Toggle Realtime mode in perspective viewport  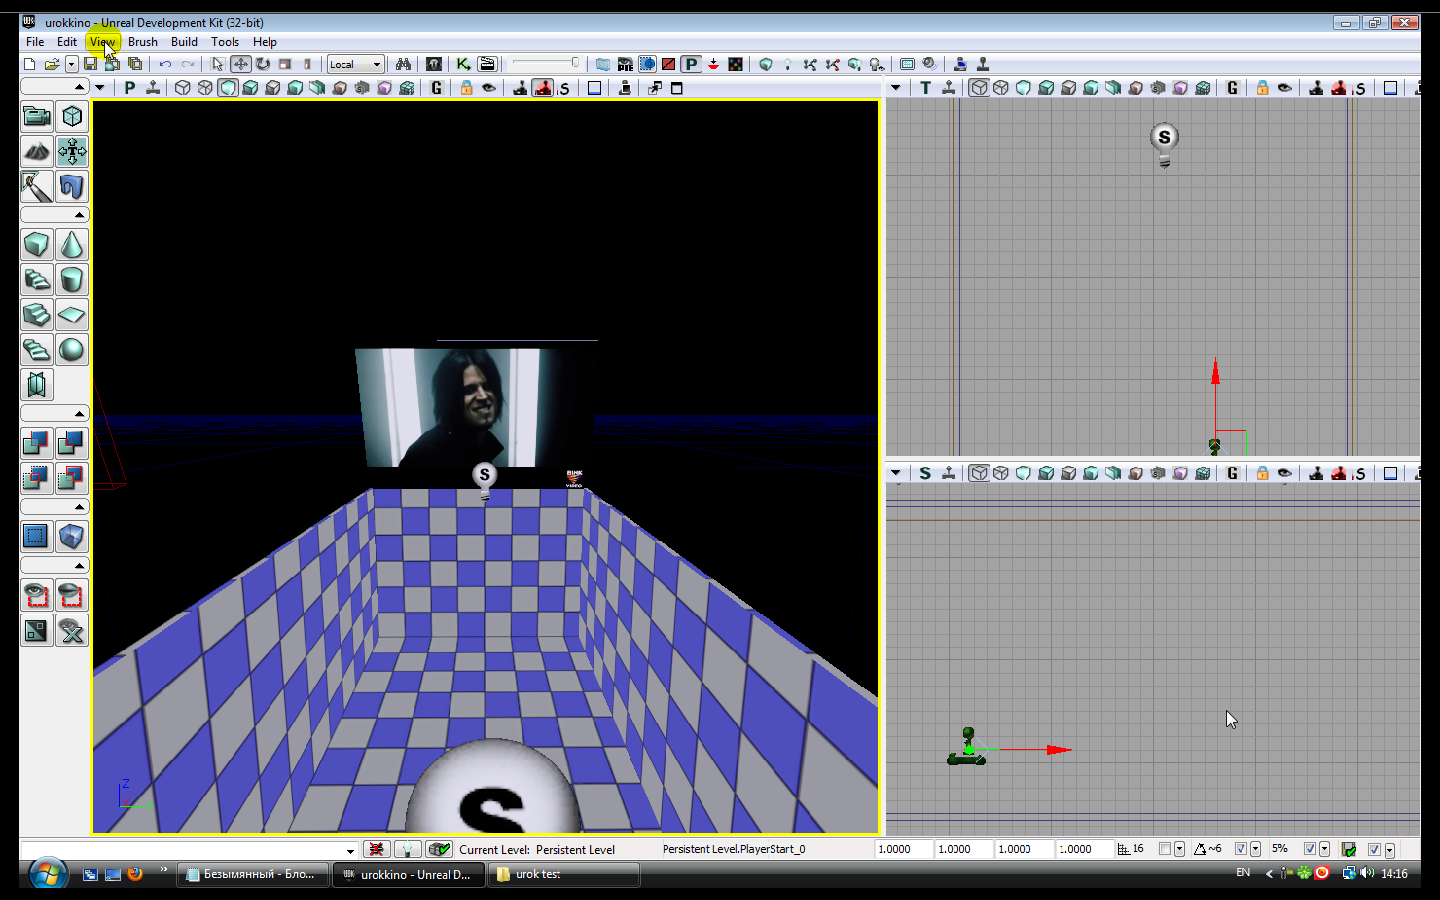(153, 88)
